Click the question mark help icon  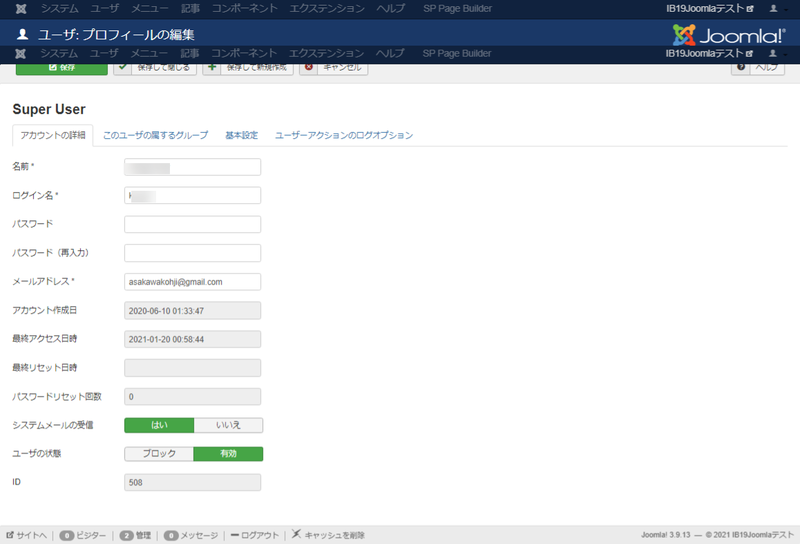click(741, 67)
